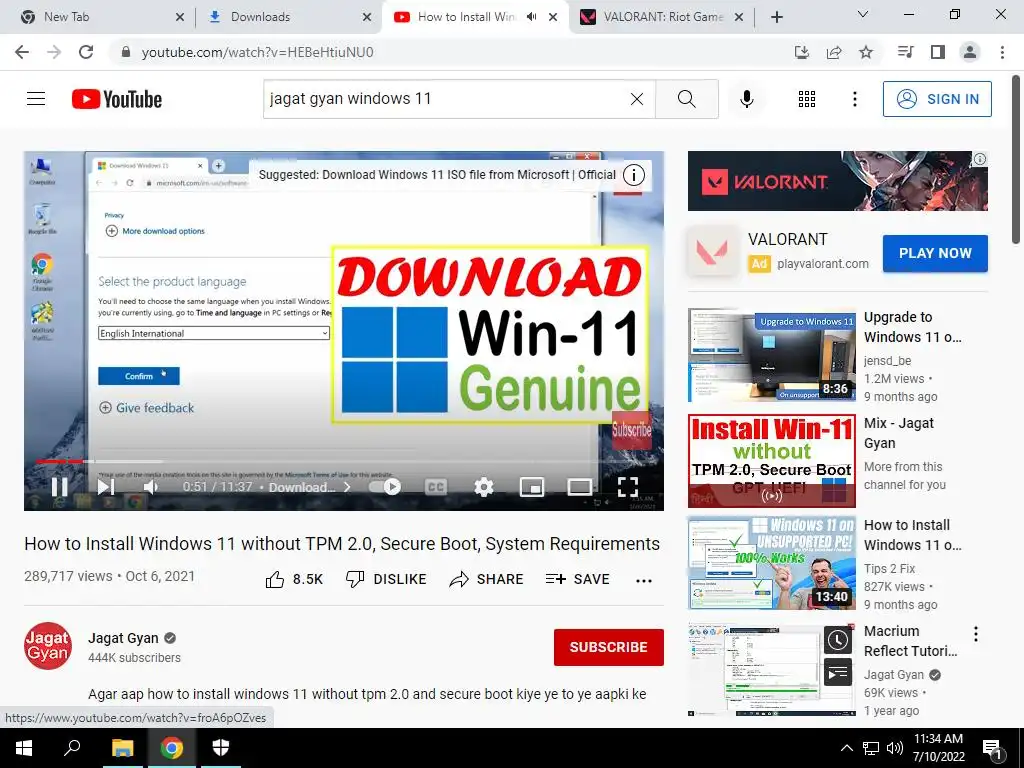The width and height of the screenshot is (1024, 768).
Task: Switch to the New Tab browser tab
Action: [98, 17]
